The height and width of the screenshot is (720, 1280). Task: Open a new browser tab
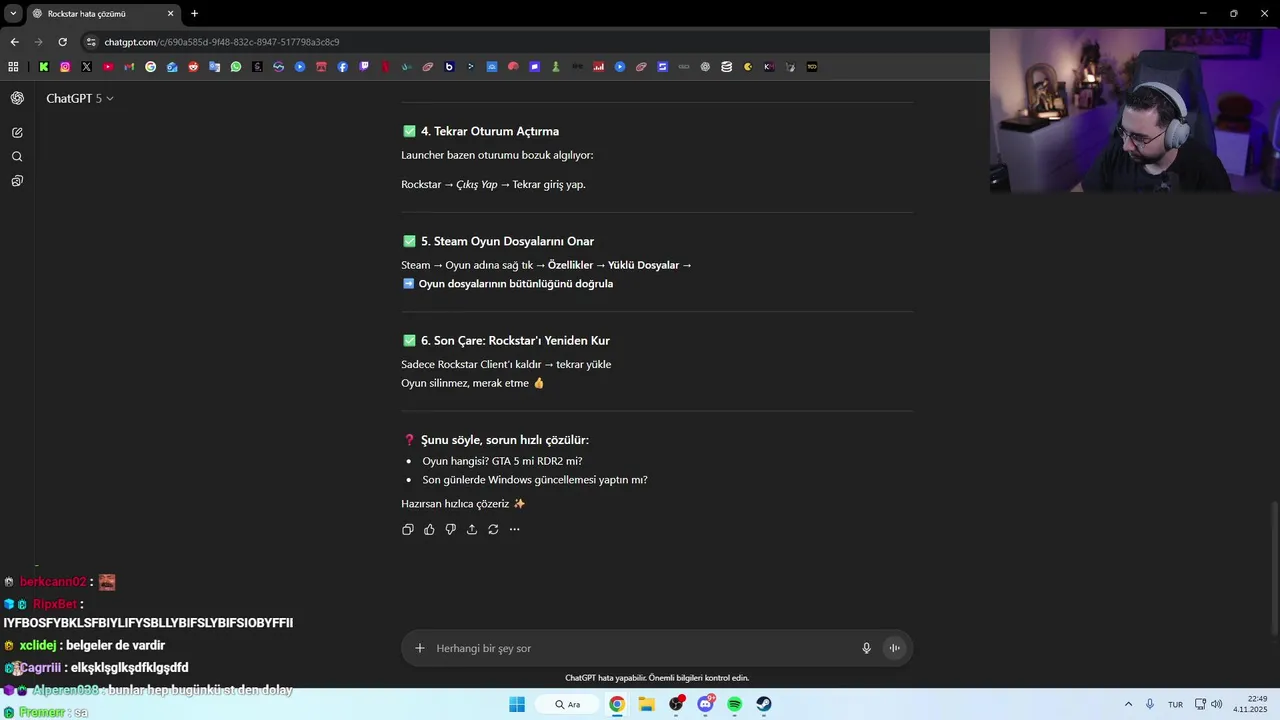(194, 14)
